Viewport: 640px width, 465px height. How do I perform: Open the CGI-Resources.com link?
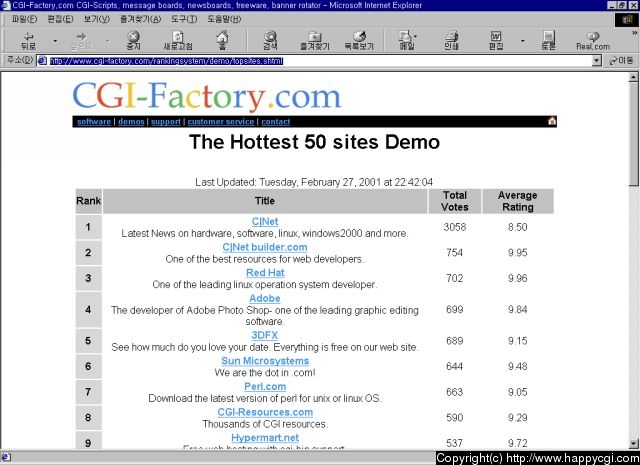[265, 412]
